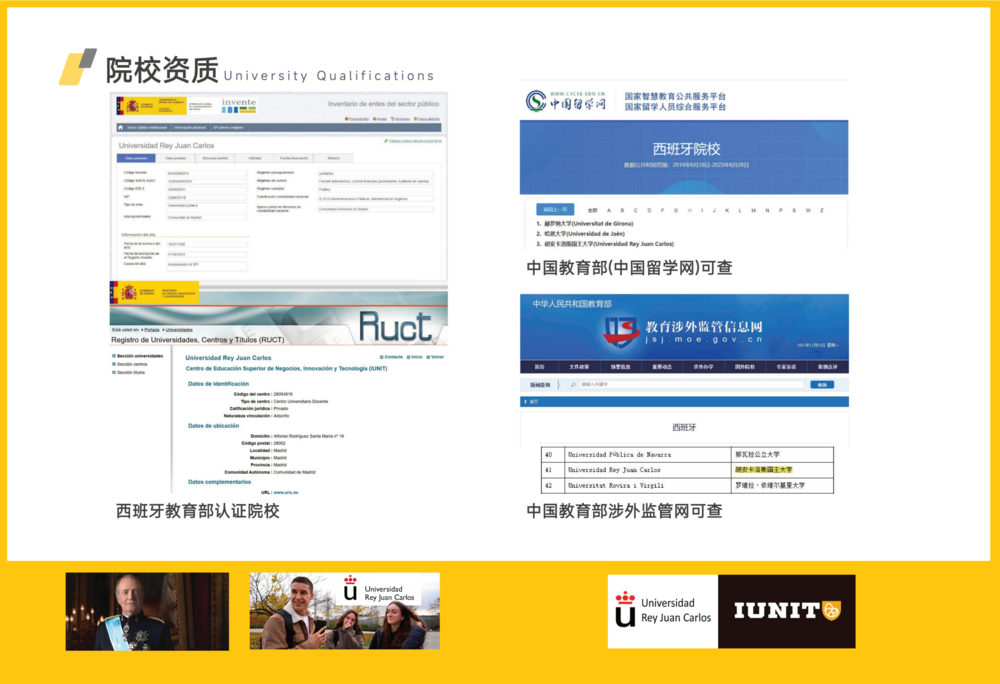Viewport: 1000px width, 684px height.
Task: Open the Fuentes financiación tab in Invente
Action: point(294,158)
